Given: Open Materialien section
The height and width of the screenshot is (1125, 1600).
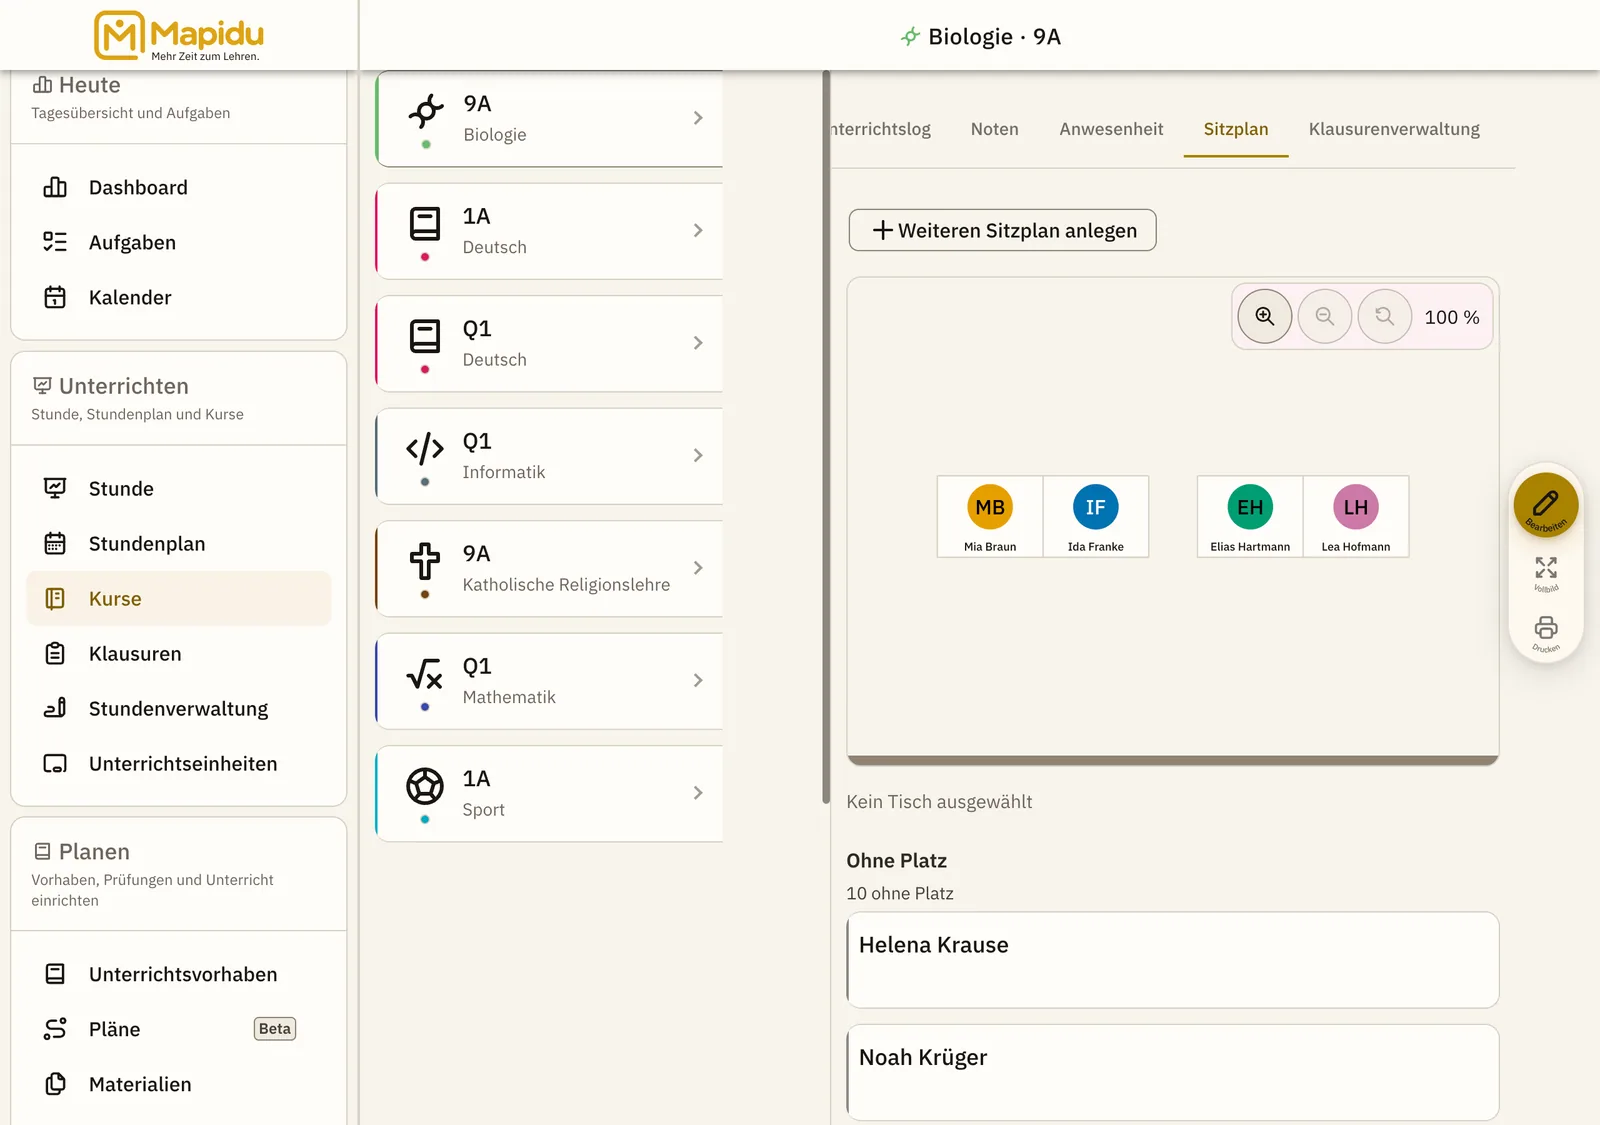Looking at the screenshot, I should (x=178, y=1085).
